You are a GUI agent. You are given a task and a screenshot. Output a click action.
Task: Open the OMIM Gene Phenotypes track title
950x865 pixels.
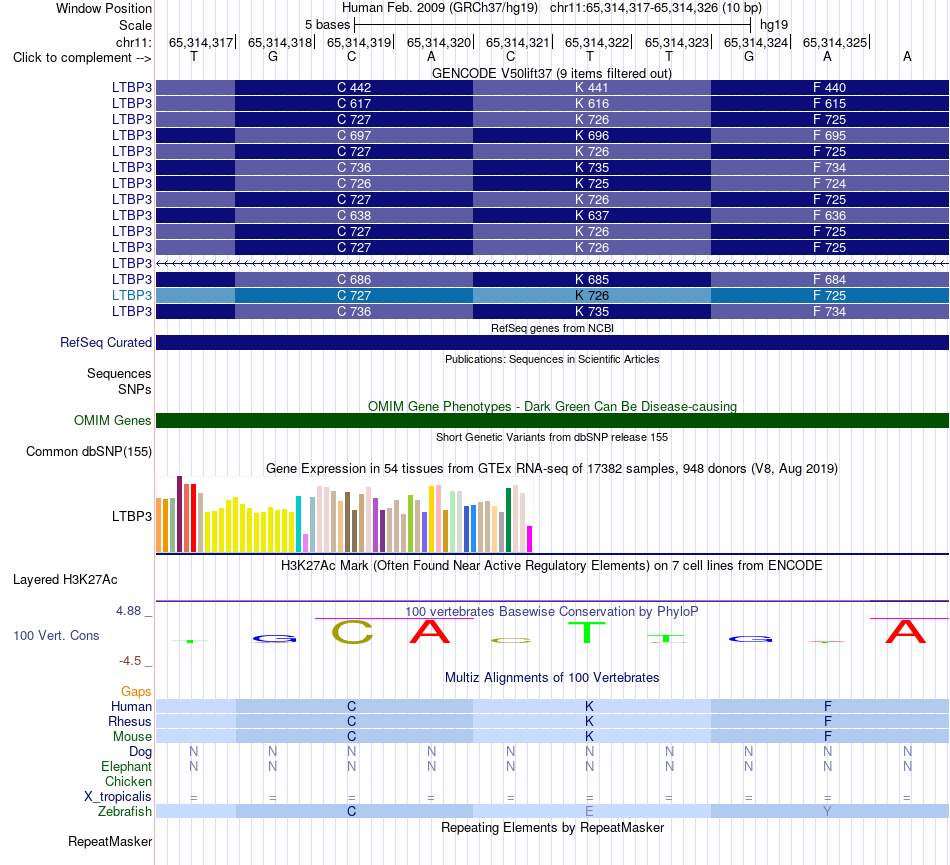tap(552, 406)
